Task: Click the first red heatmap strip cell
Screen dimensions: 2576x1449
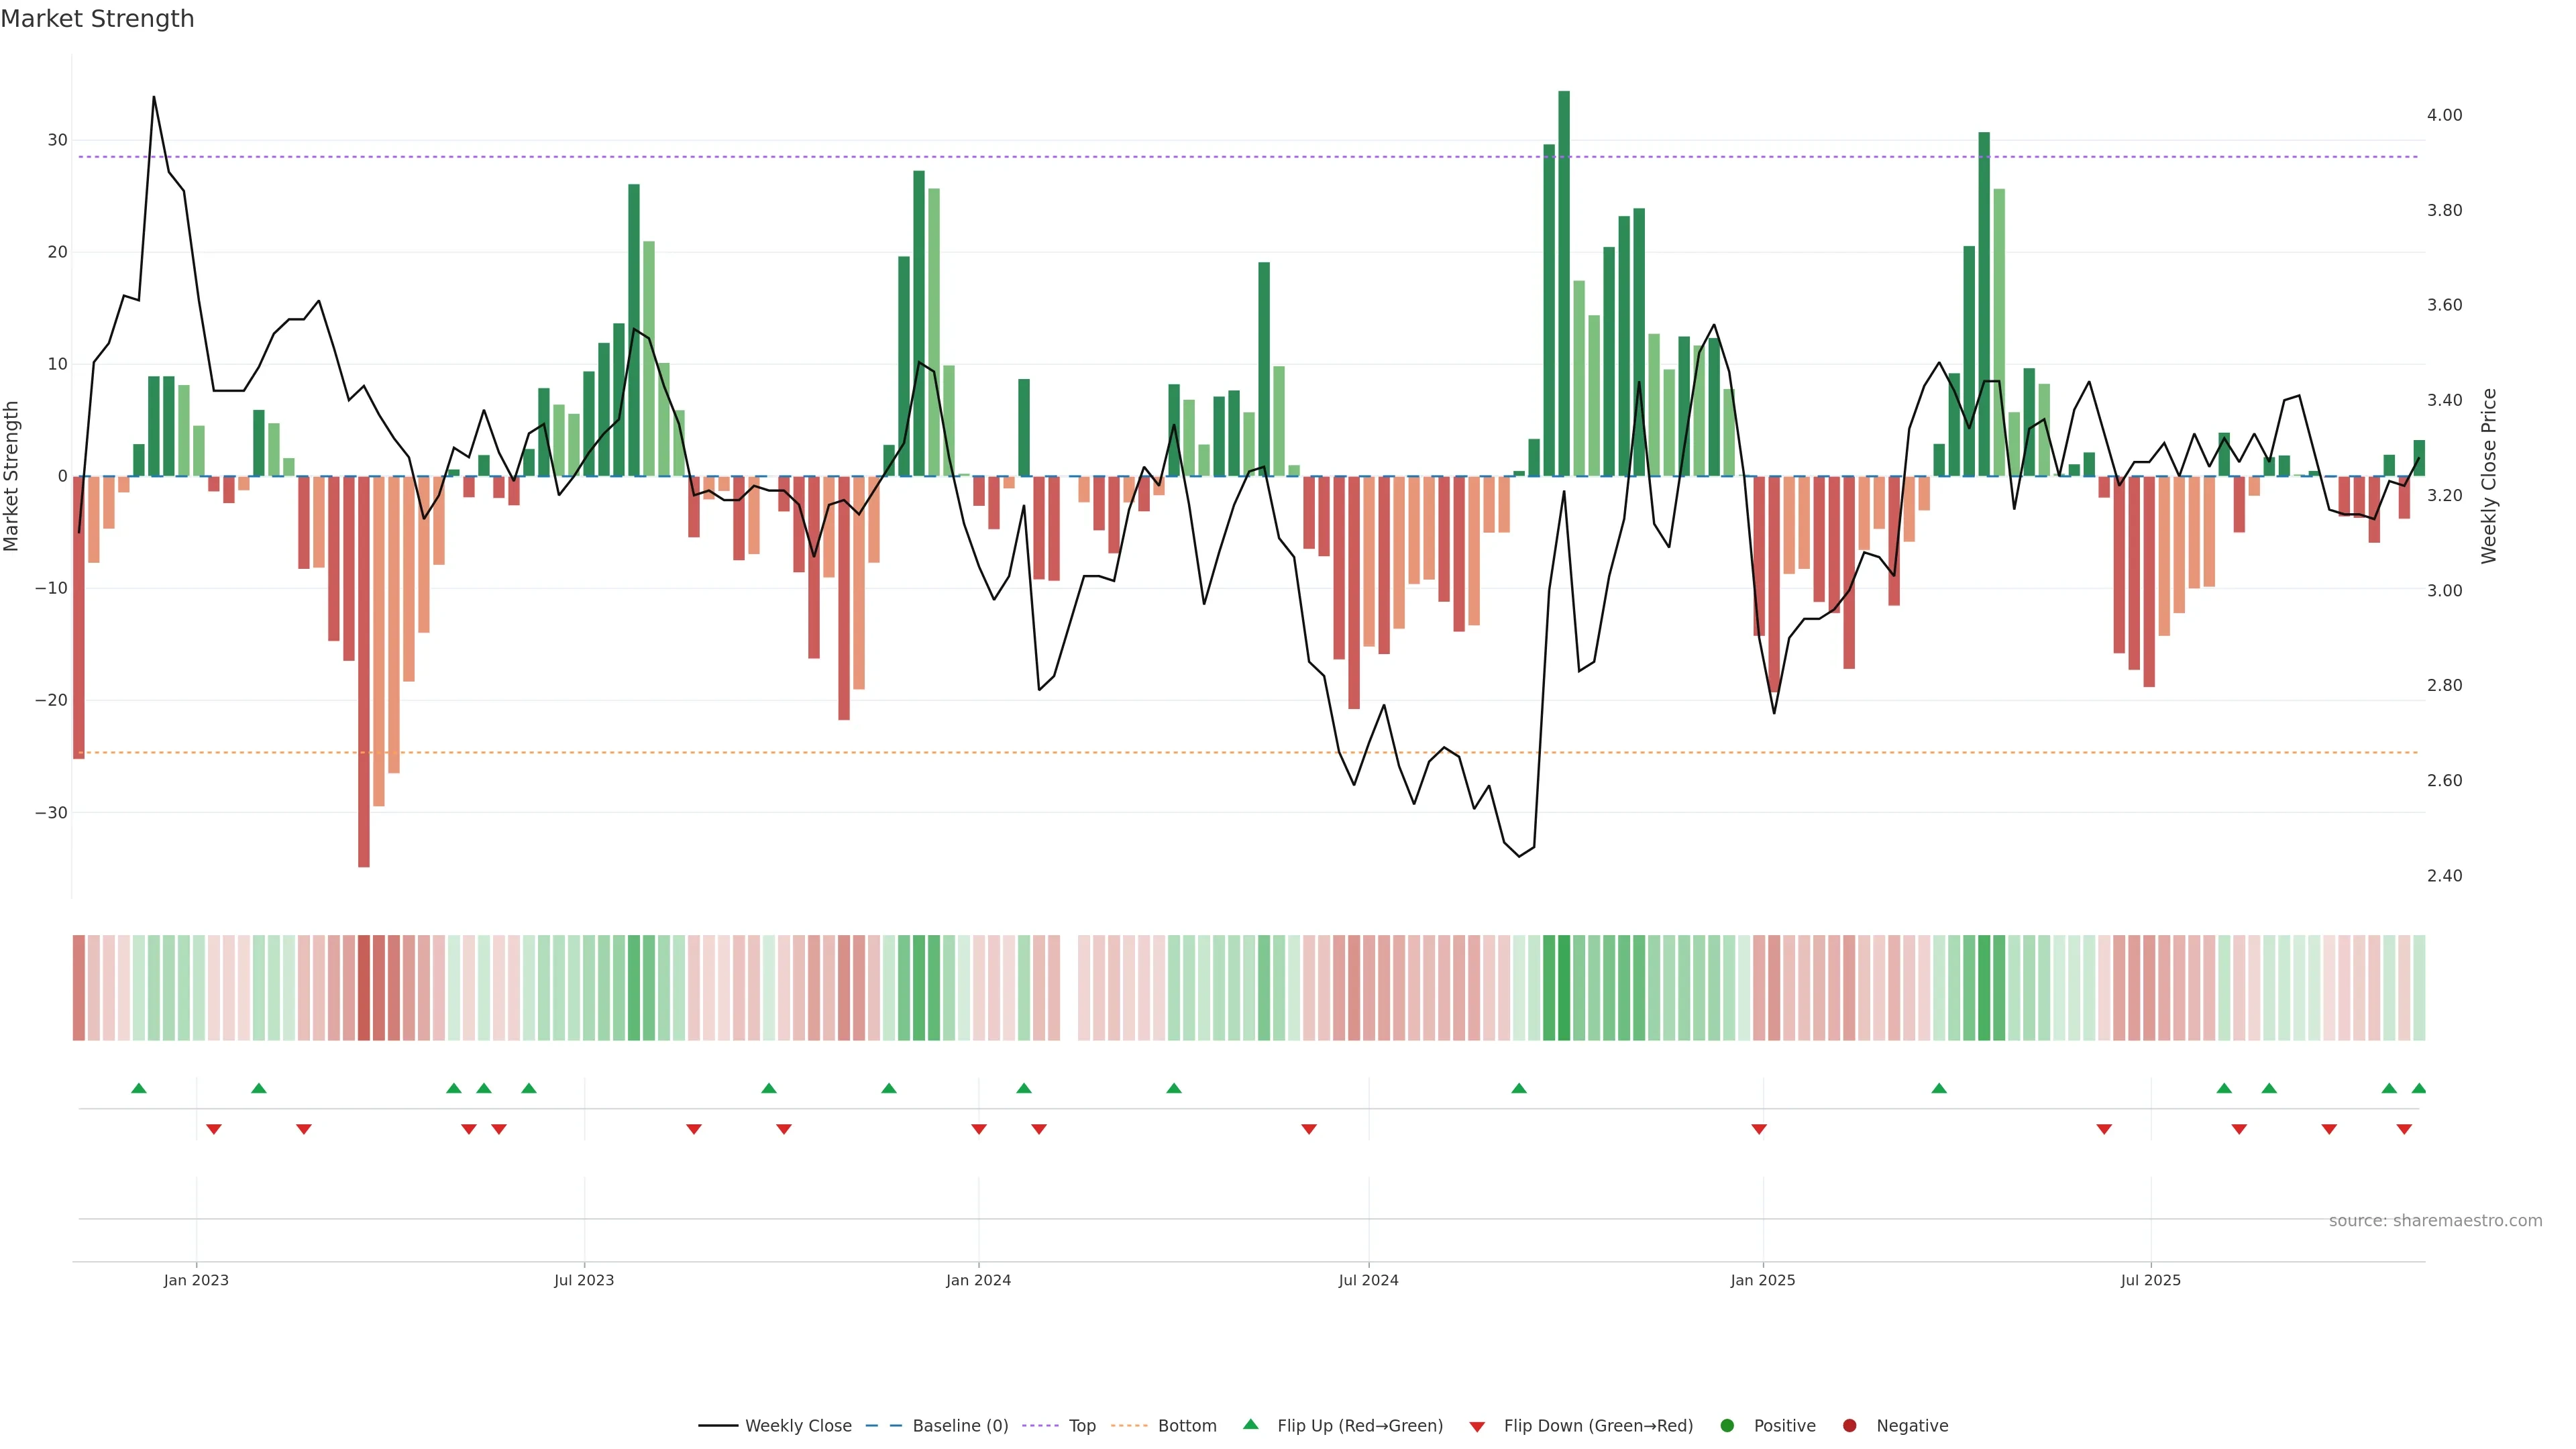Action: [79, 988]
